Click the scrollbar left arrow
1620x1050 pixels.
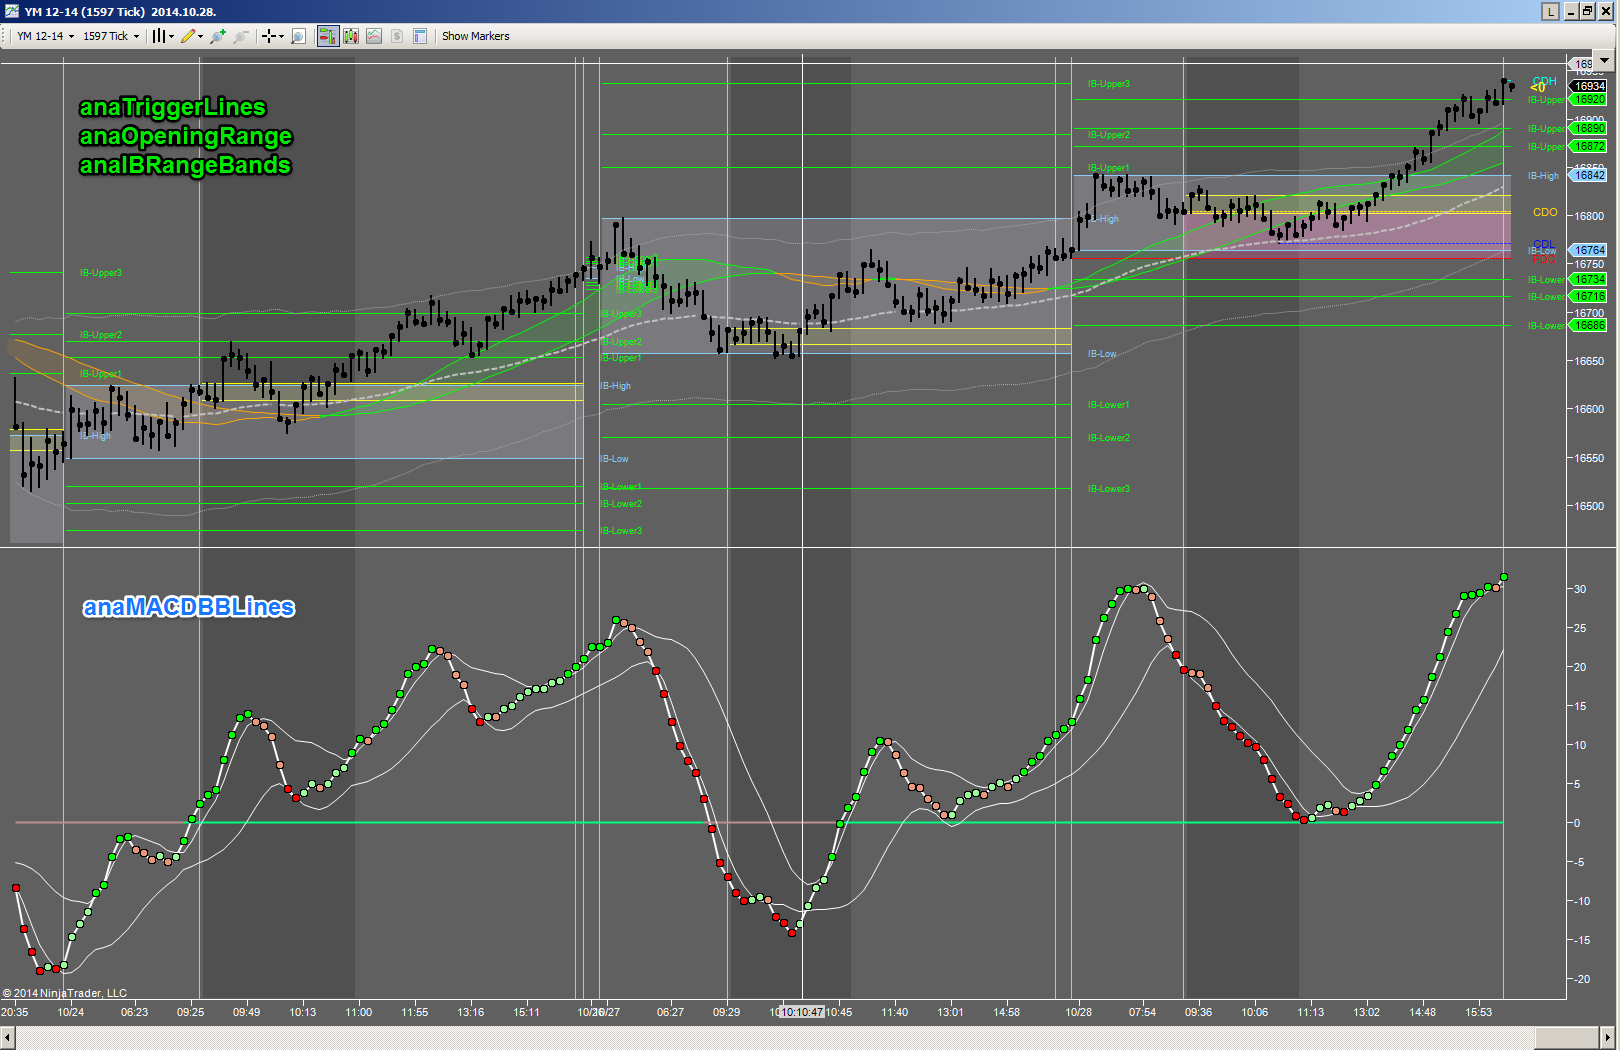[8, 1036]
